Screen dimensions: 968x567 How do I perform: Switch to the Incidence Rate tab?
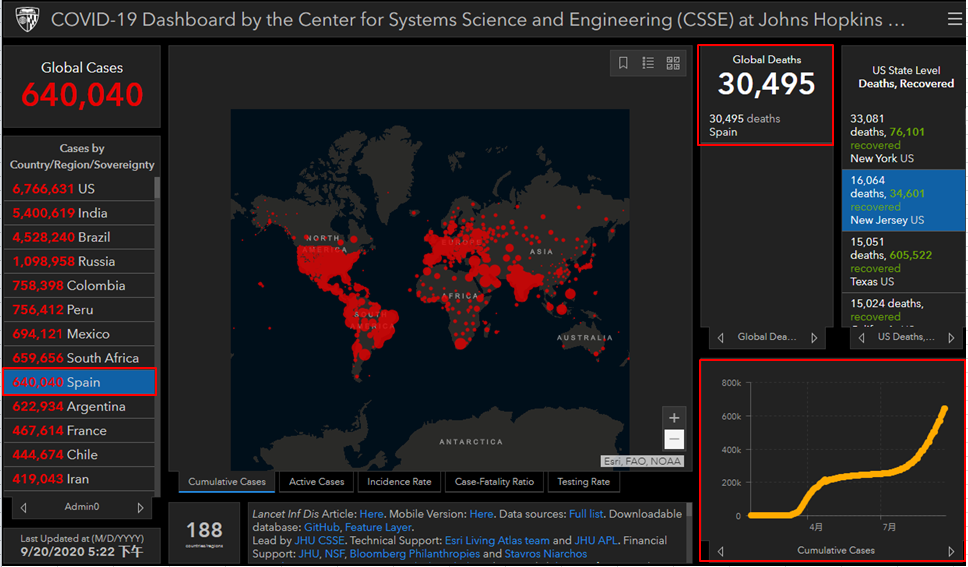point(399,482)
